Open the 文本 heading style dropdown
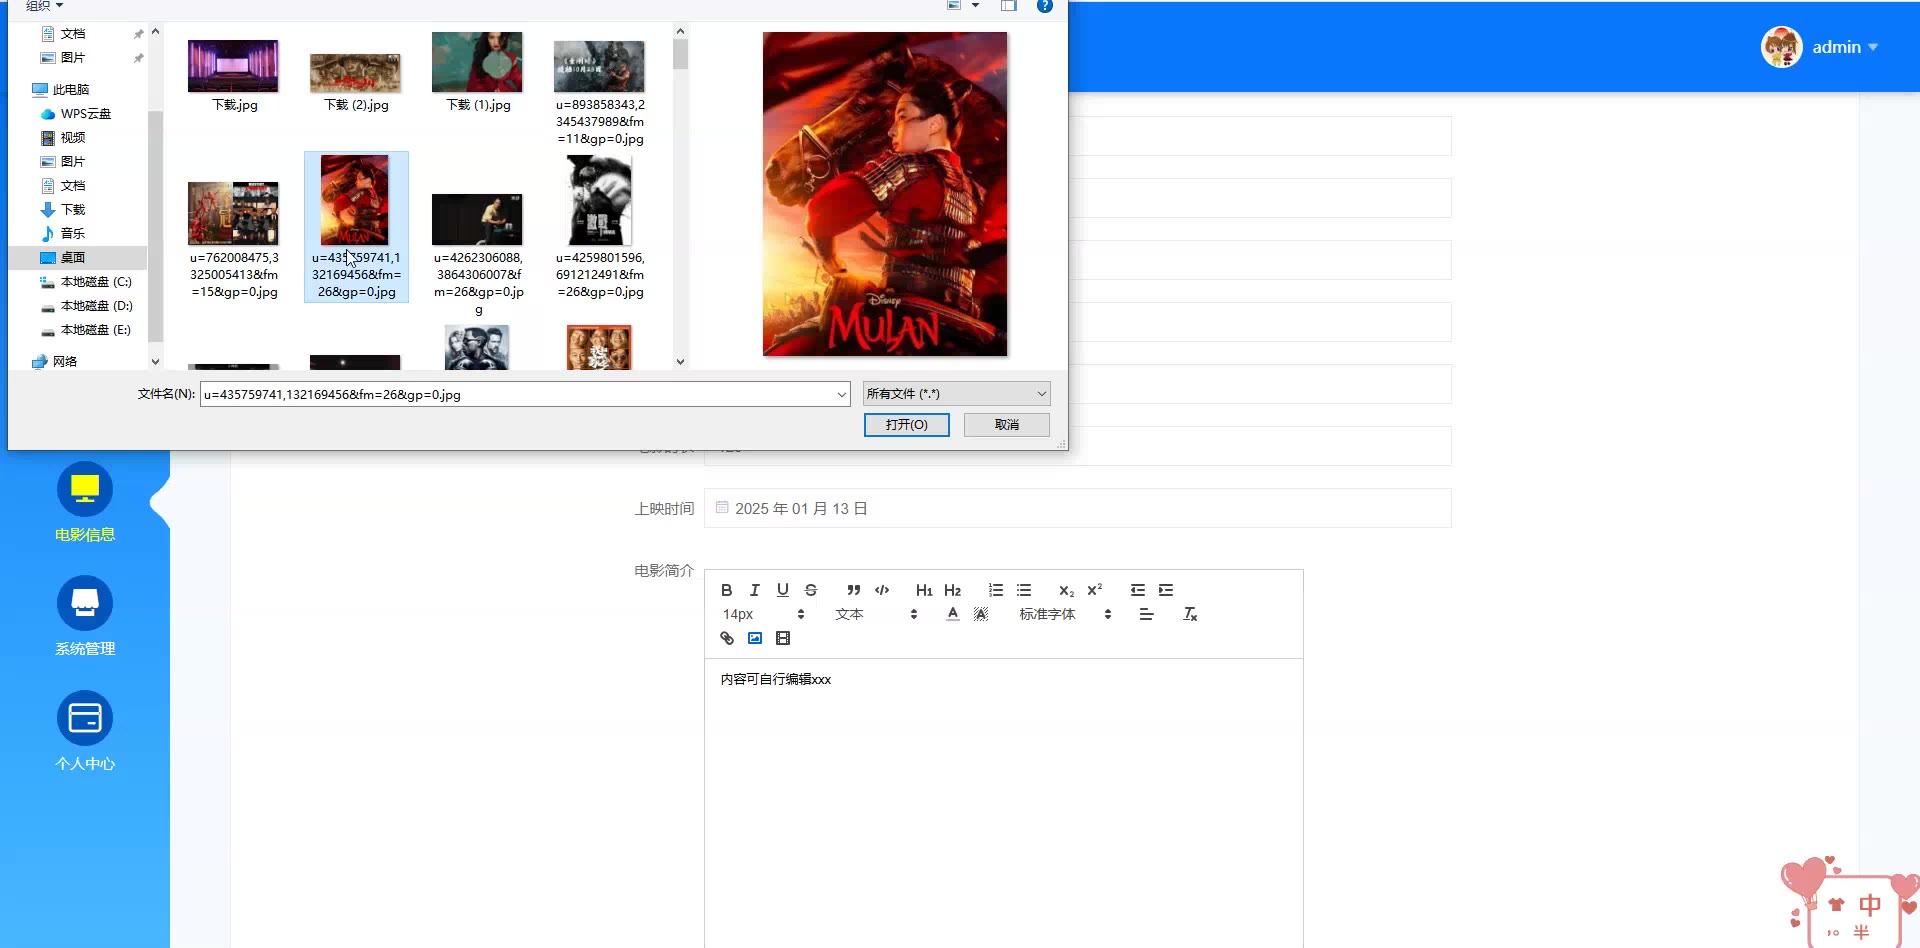Screen dimensions: 1920x948 tap(876, 614)
